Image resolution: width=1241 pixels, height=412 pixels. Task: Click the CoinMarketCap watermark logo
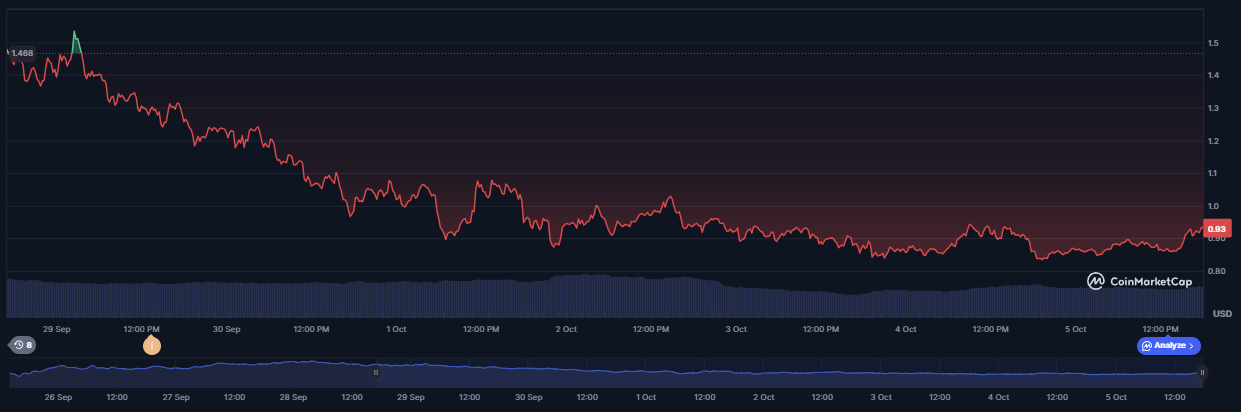point(1139,282)
